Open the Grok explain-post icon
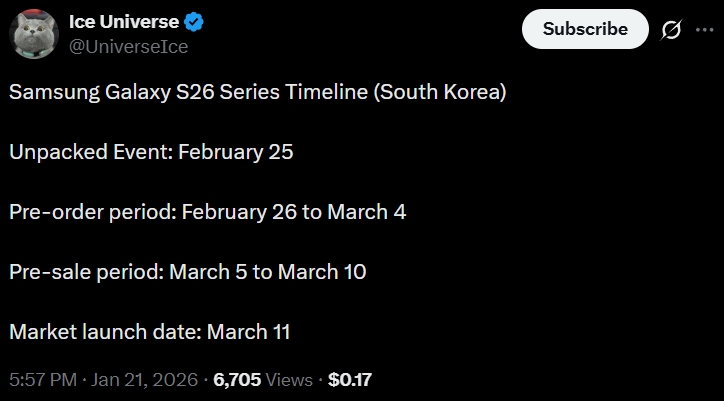The height and width of the screenshot is (401, 724). [x=672, y=30]
